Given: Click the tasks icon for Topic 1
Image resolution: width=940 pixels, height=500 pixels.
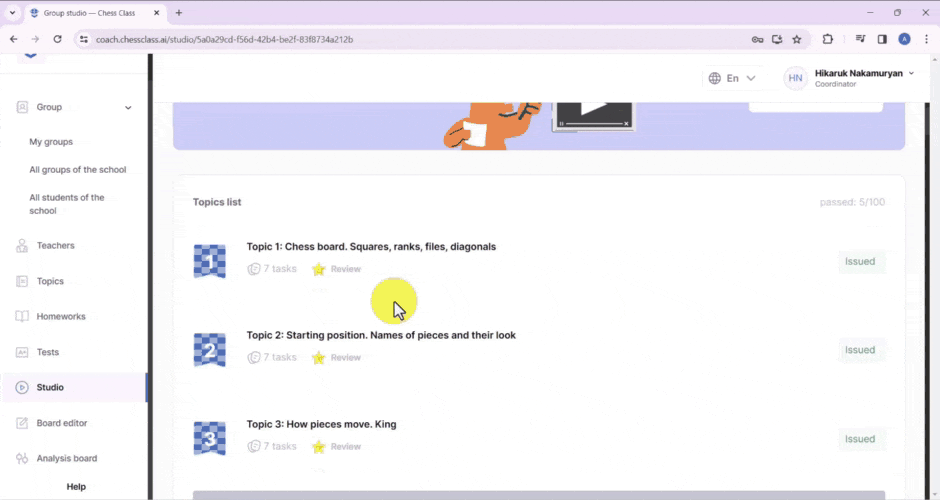Looking at the screenshot, I should [x=254, y=269].
